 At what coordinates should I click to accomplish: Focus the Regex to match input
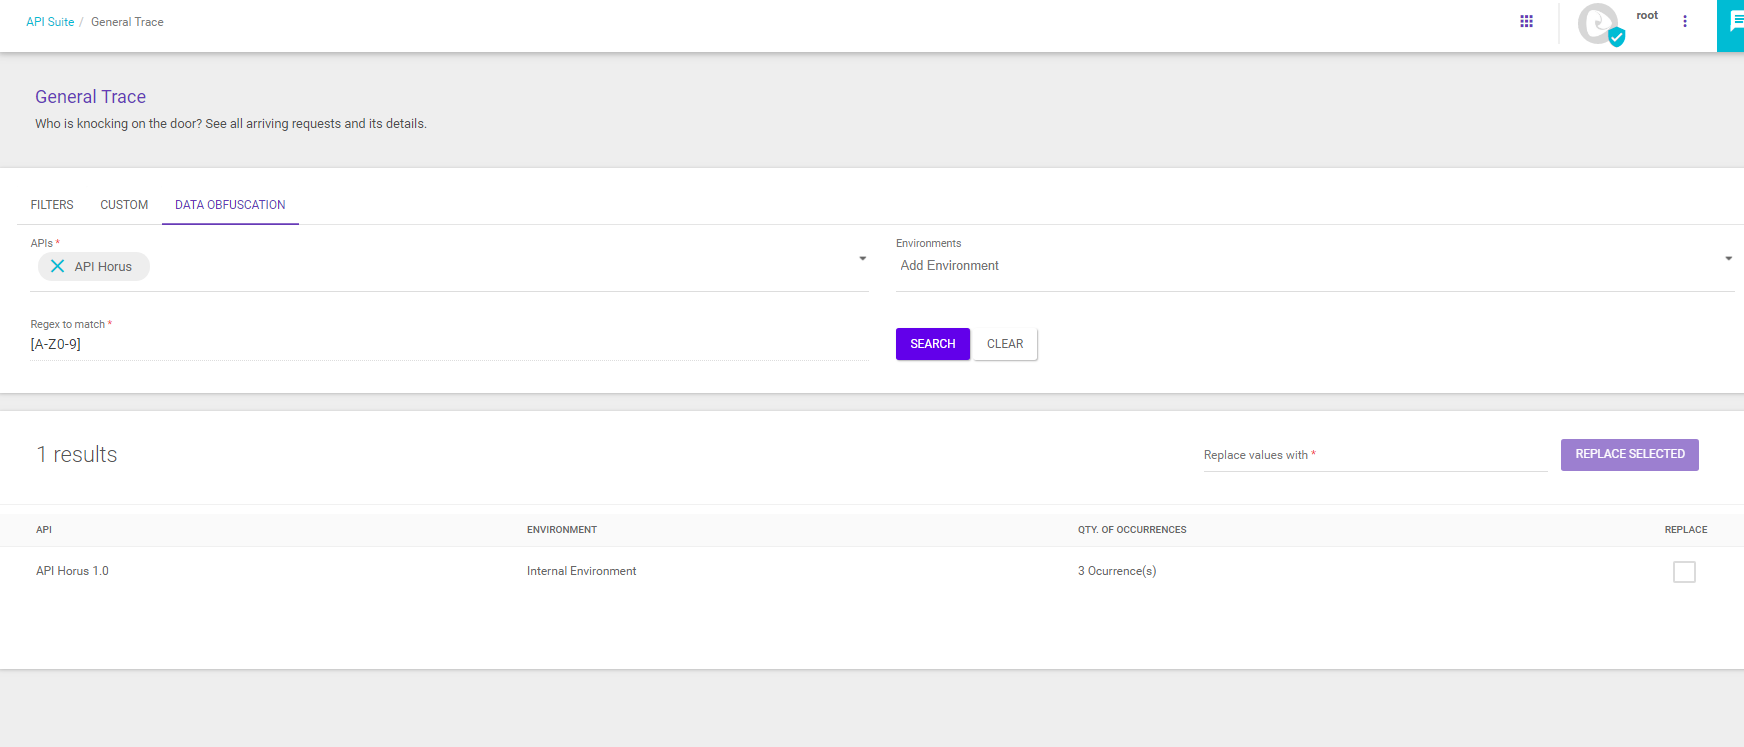point(449,344)
